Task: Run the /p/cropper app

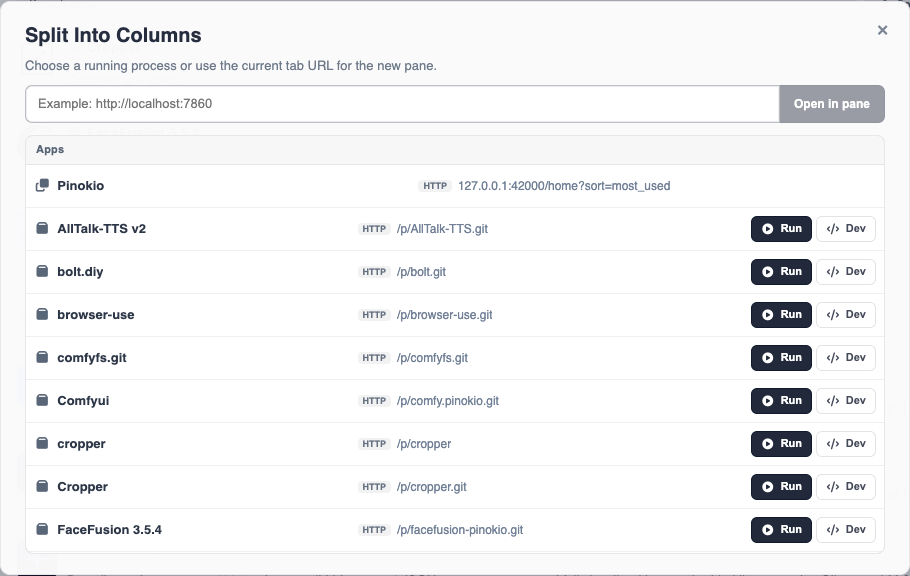Action: 781,444
